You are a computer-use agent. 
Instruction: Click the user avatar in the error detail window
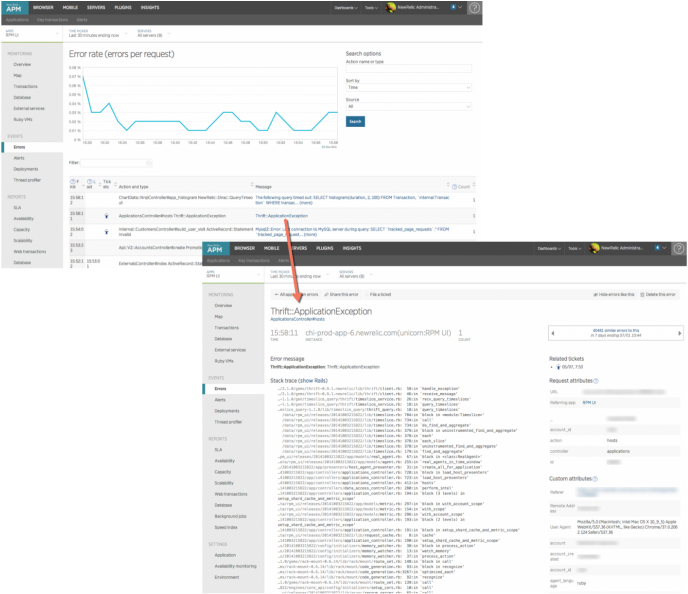pos(594,248)
